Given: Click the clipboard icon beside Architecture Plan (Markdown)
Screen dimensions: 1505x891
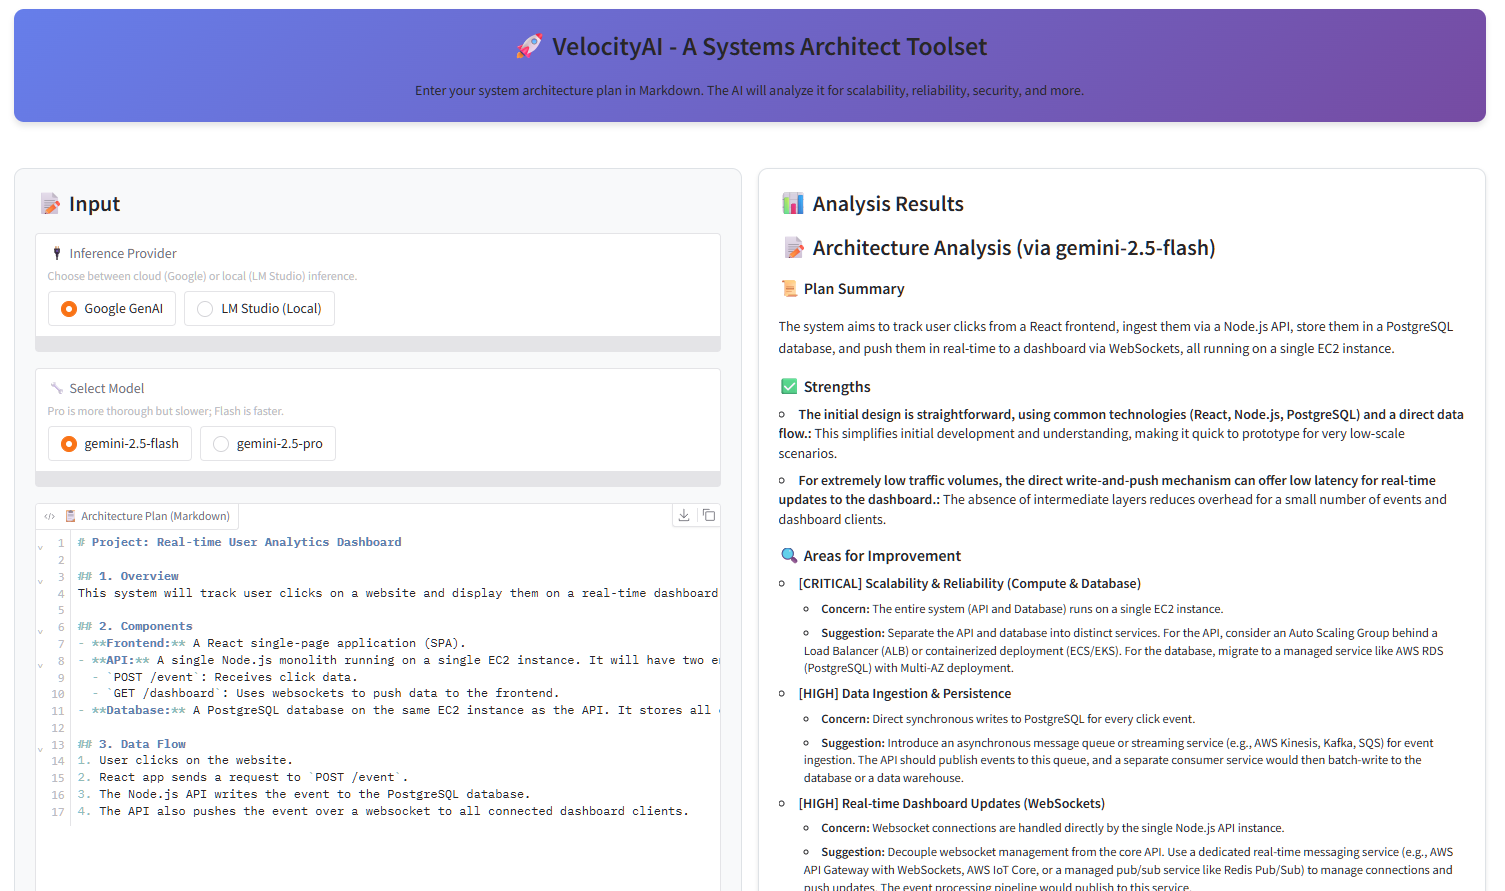Looking at the screenshot, I should (70, 516).
